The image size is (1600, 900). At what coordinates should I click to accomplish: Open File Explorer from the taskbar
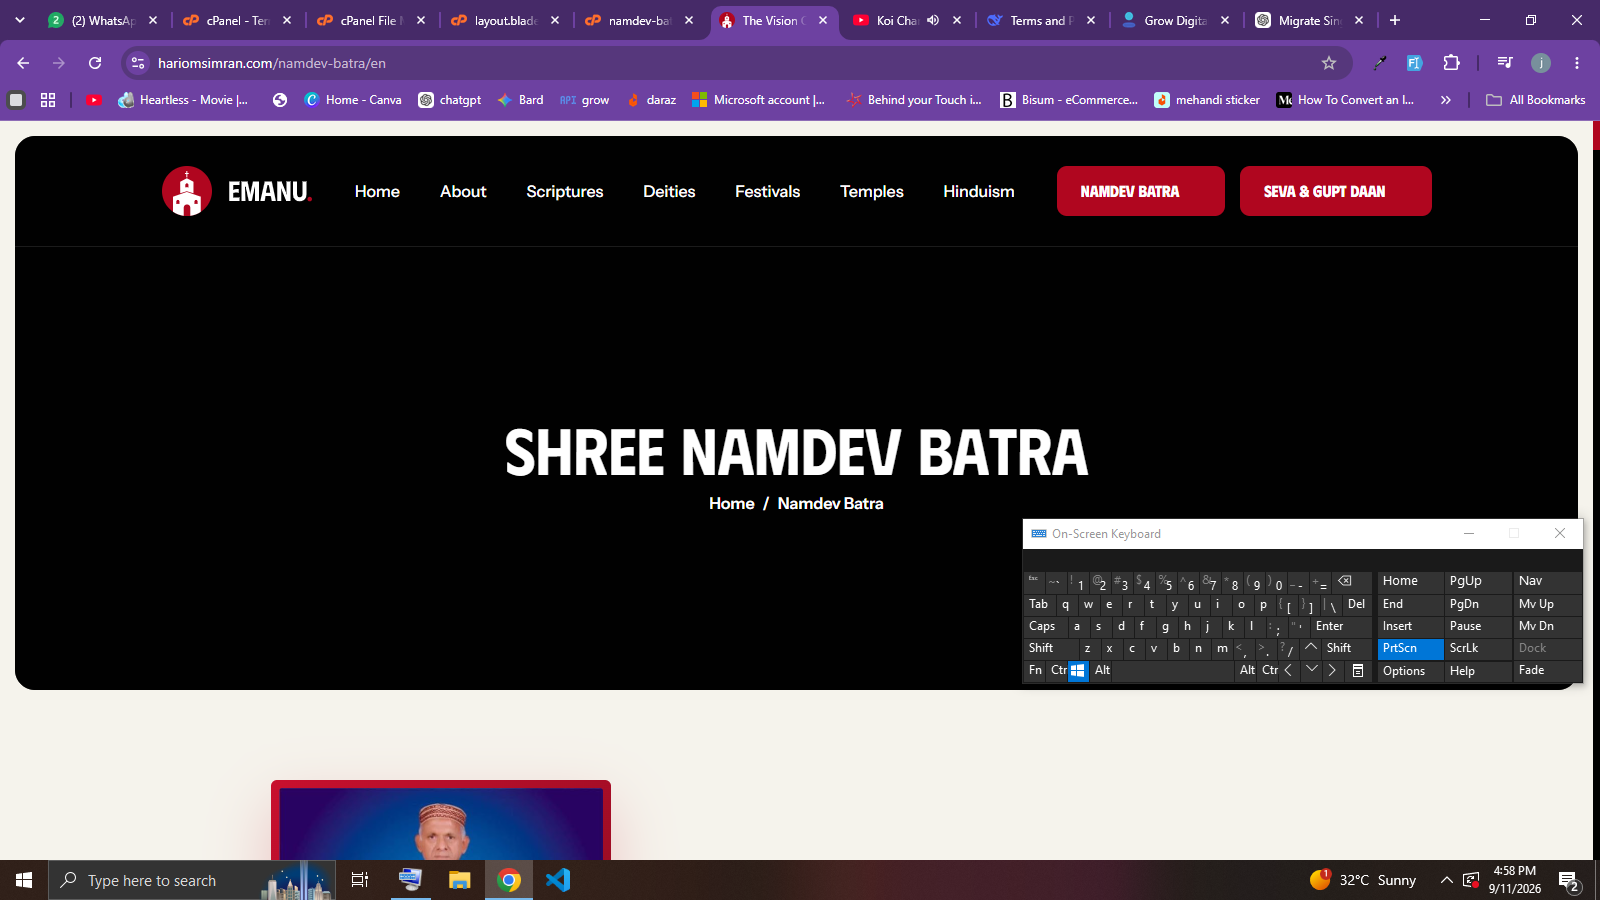coord(459,880)
